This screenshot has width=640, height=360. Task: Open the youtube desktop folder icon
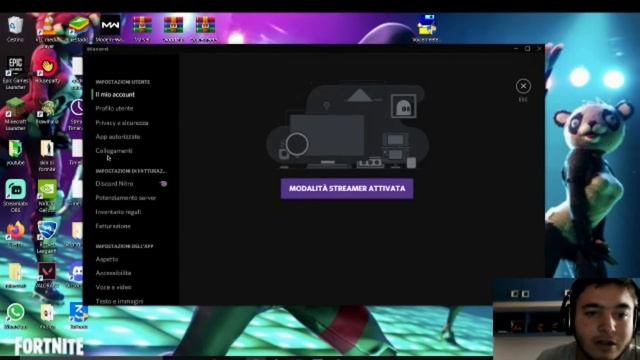[x=15, y=153]
